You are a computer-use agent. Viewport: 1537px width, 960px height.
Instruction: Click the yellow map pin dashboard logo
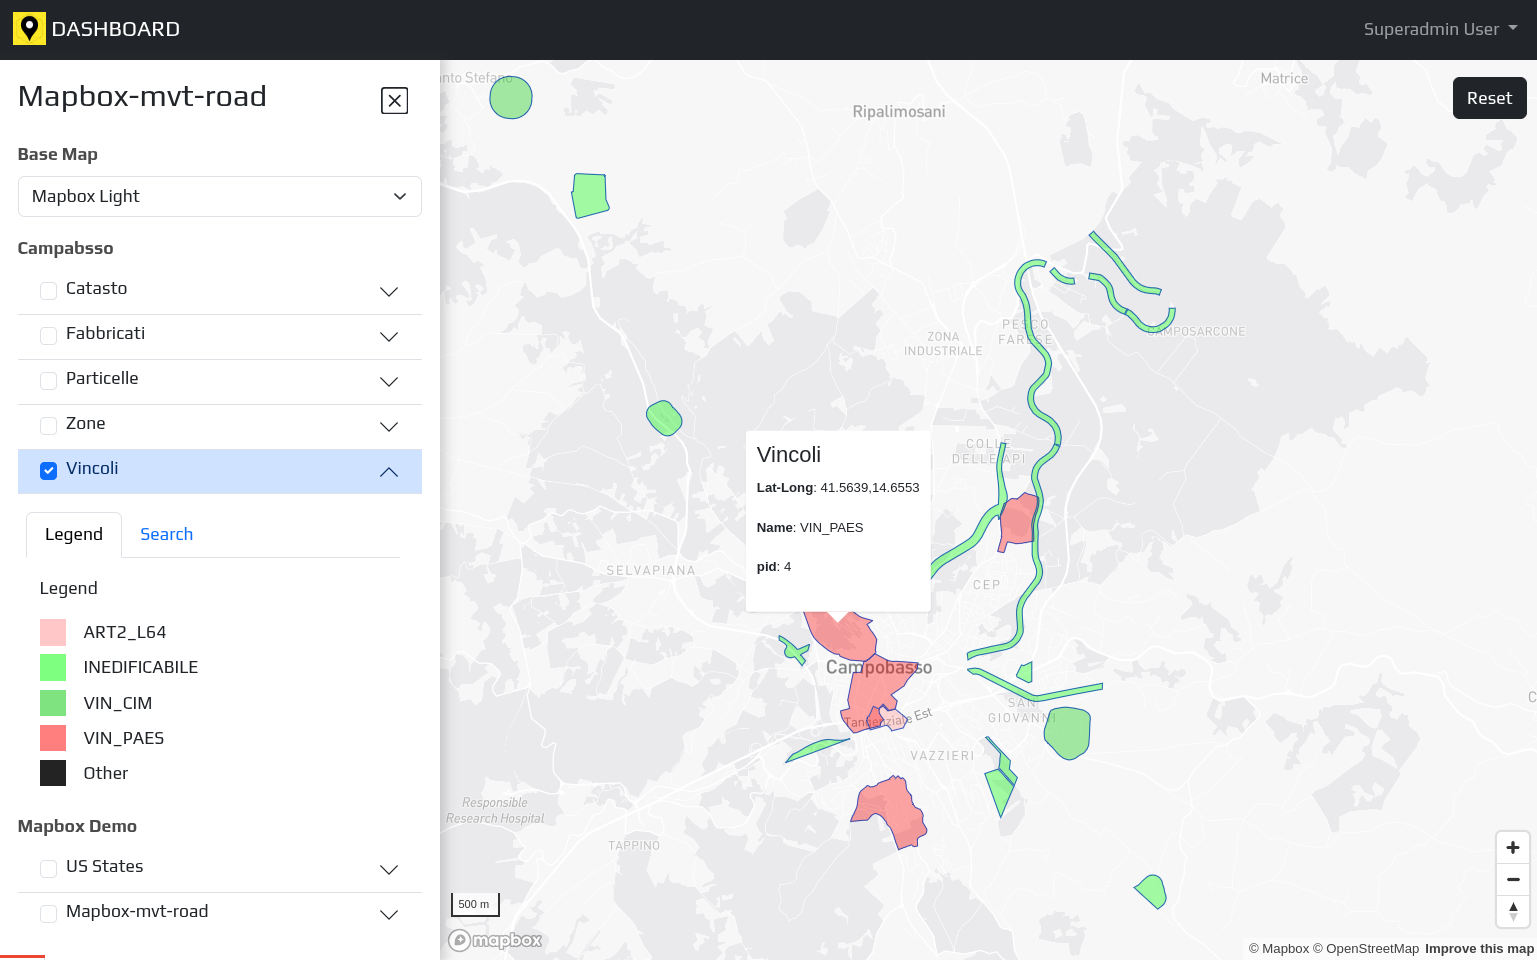click(29, 29)
